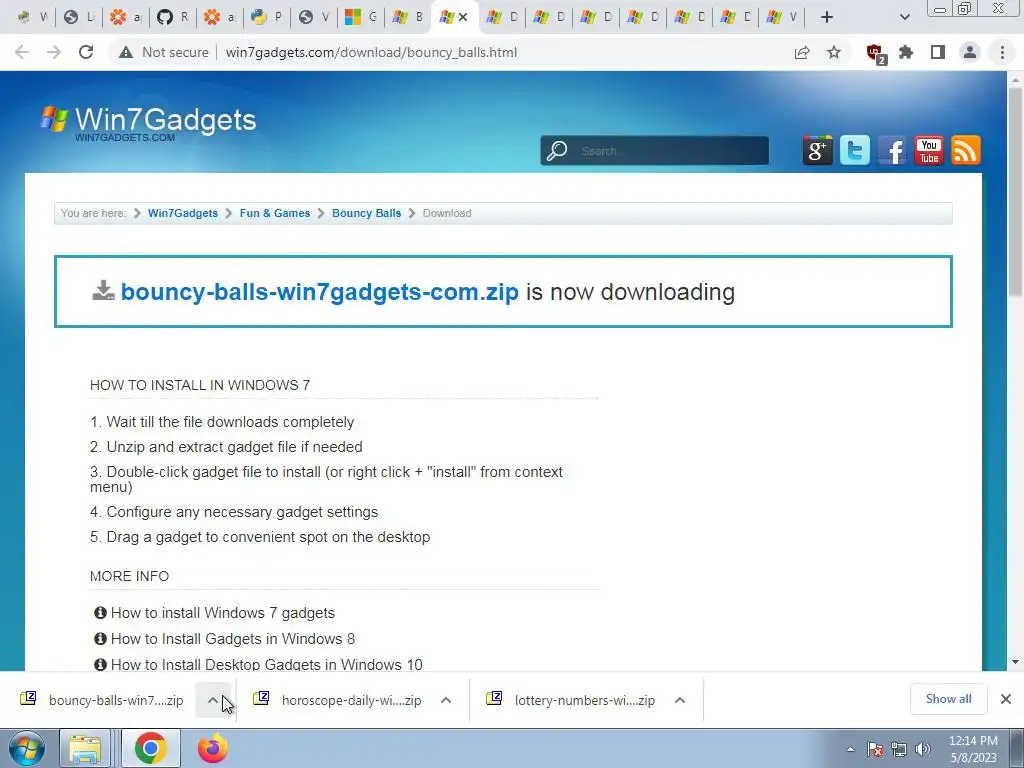Open Google Plus social icon
The height and width of the screenshot is (768, 1024).
point(818,150)
